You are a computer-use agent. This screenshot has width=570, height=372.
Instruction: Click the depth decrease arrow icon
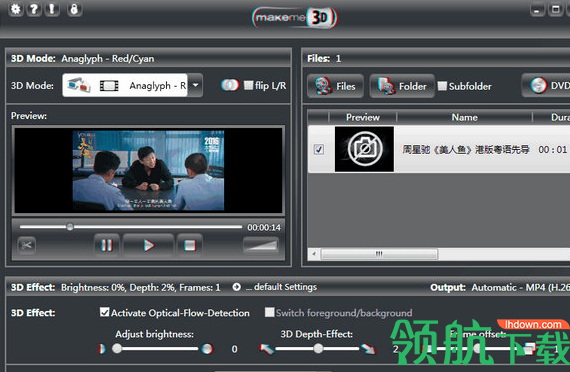[267, 349]
